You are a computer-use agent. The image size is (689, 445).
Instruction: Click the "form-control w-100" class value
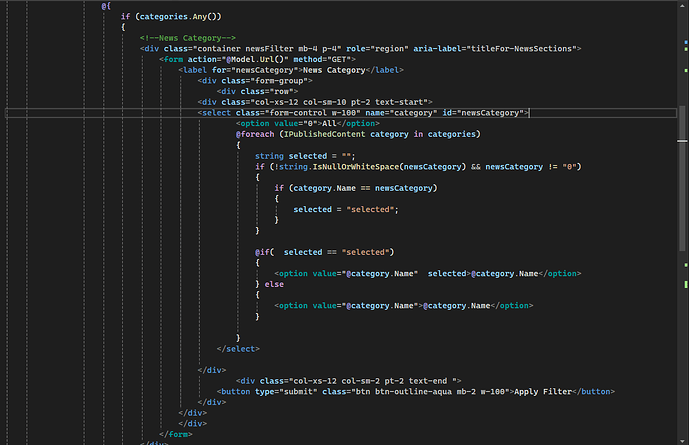coord(312,113)
